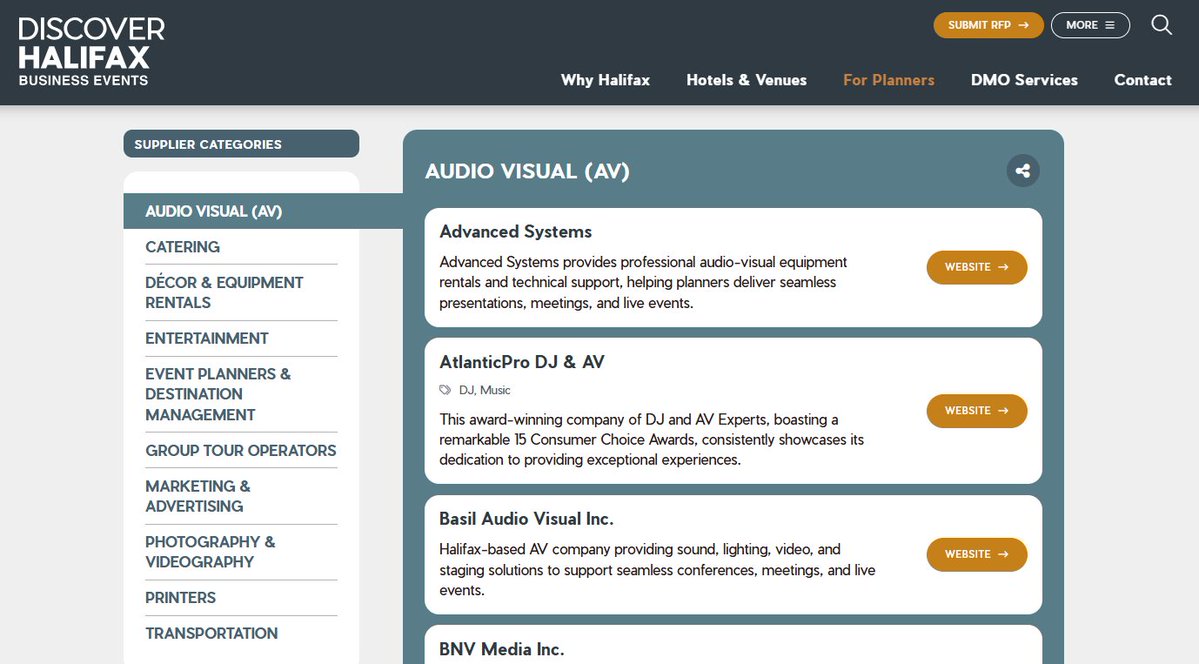Image resolution: width=1199 pixels, height=664 pixels.
Task: Select Photography & Videography category
Action: tap(210, 552)
